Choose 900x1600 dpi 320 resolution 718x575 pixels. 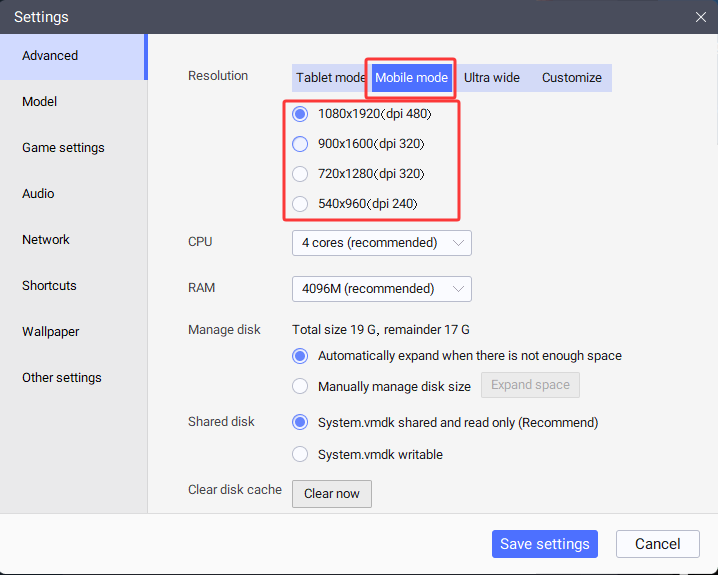[300, 144]
